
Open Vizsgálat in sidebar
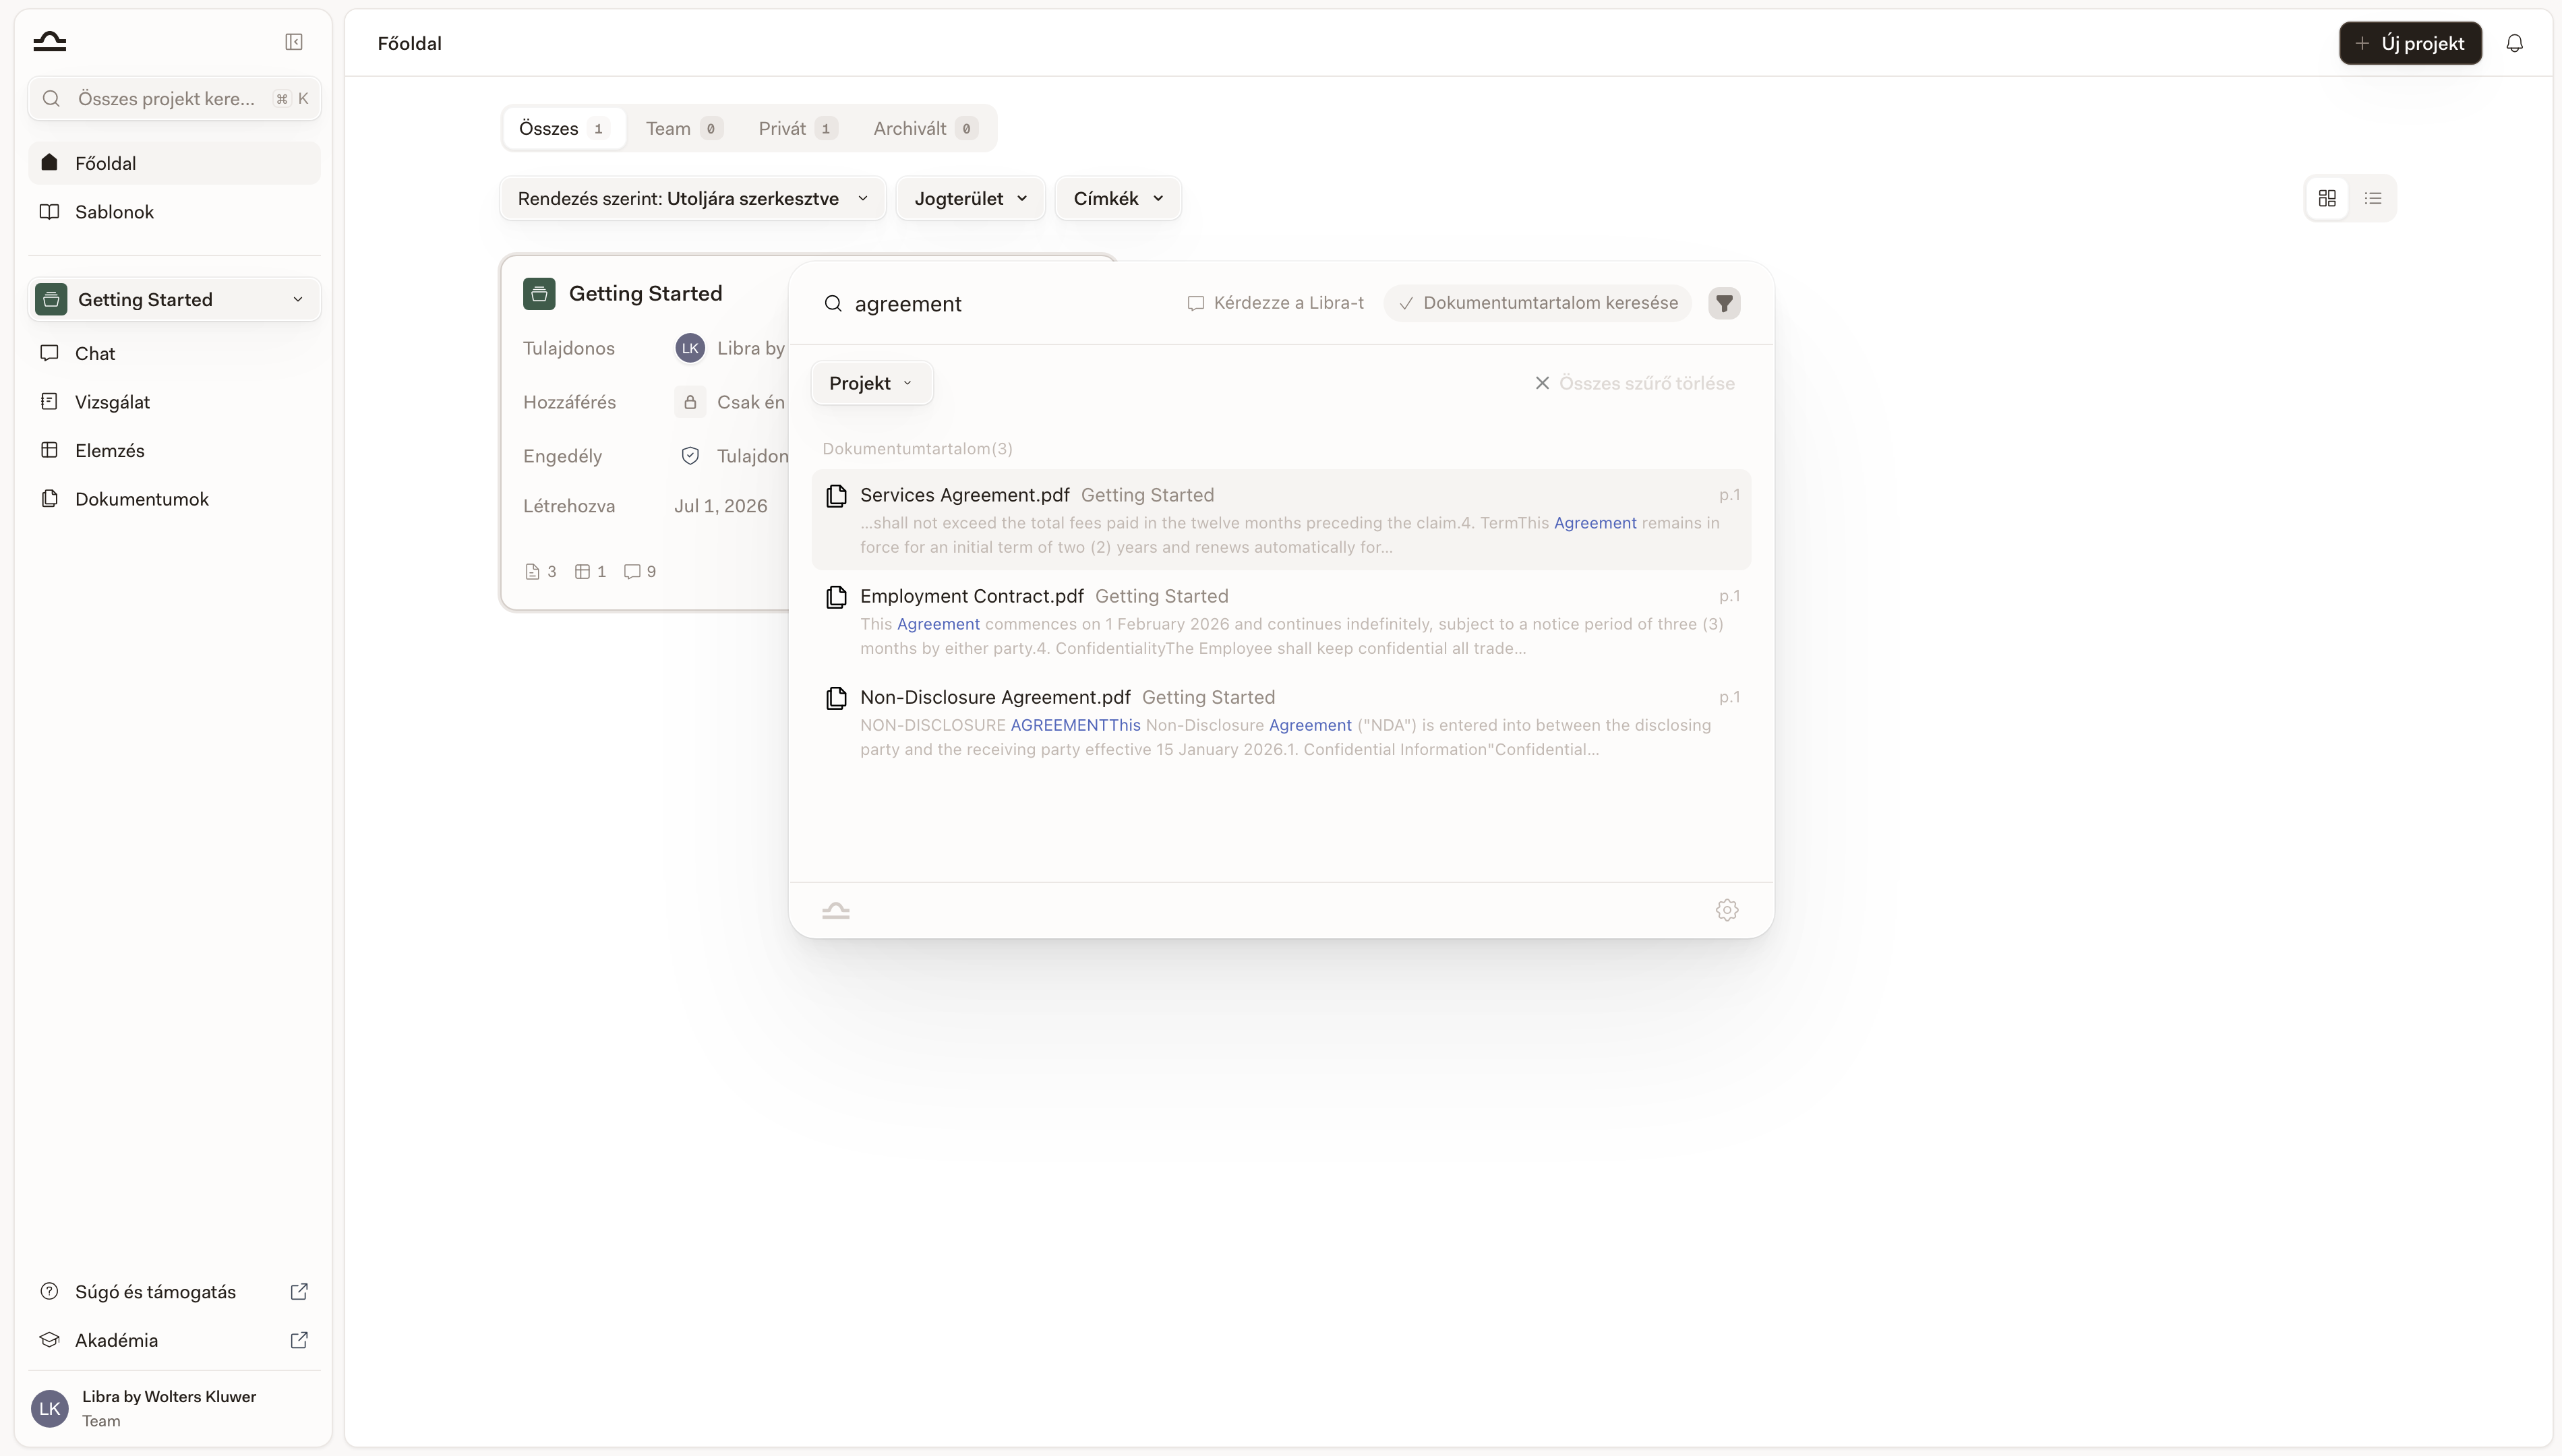(x=174, y=402)
